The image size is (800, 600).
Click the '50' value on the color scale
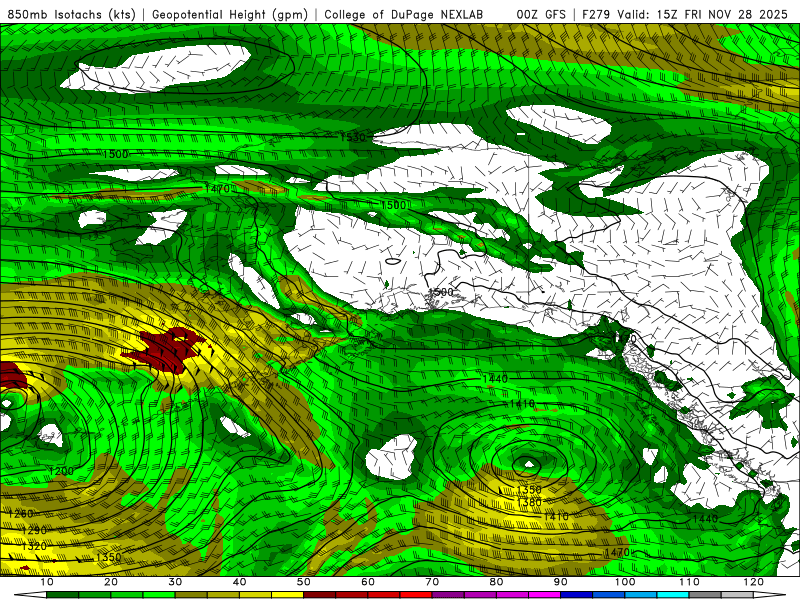click(x=304, y=582)
